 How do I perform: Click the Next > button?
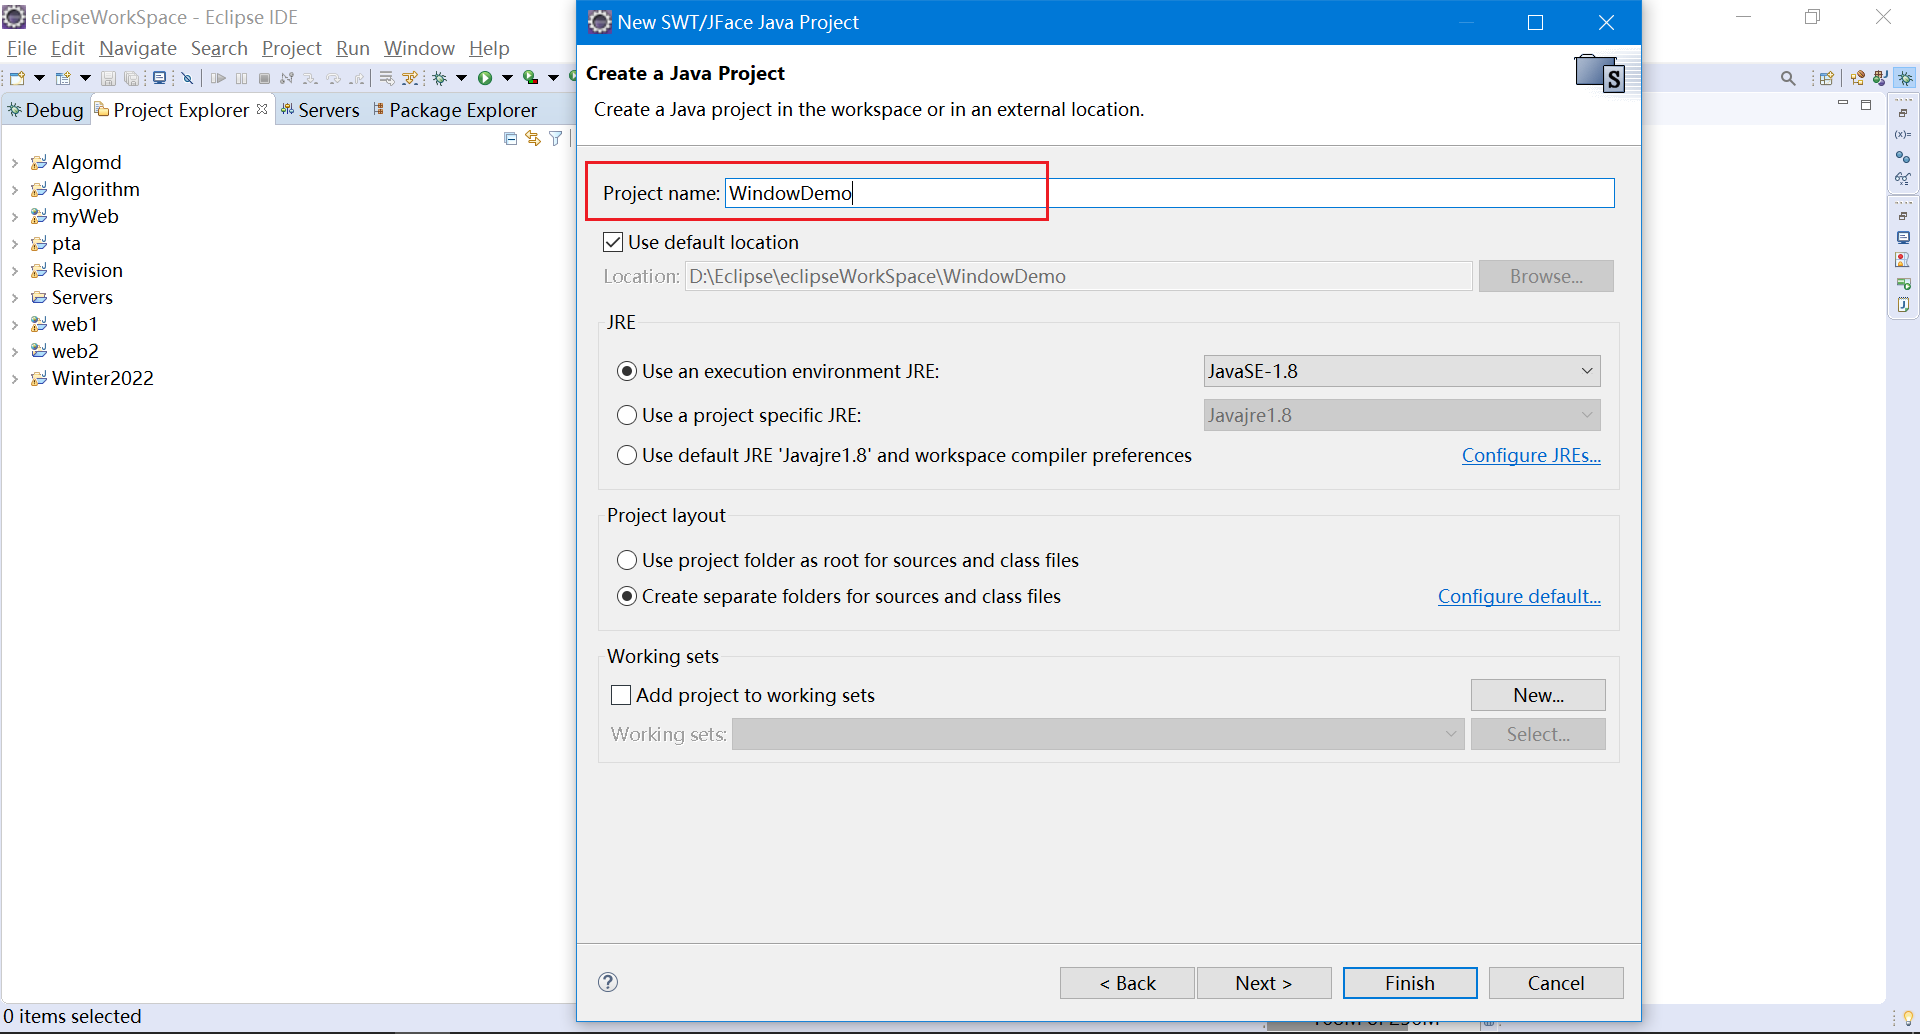coord(1264,983)
